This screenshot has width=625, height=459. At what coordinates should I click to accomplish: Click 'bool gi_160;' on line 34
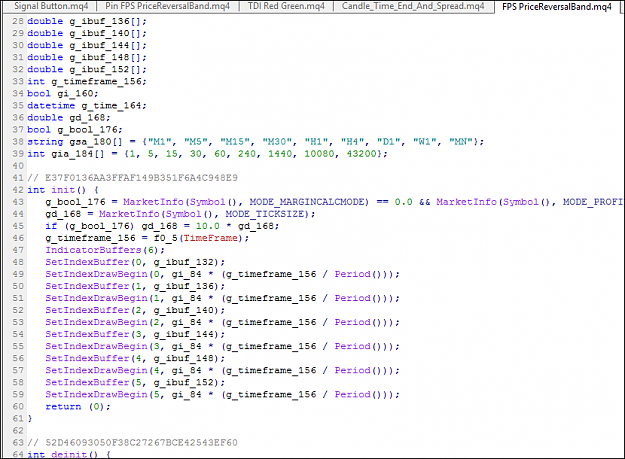pos(63,93)
